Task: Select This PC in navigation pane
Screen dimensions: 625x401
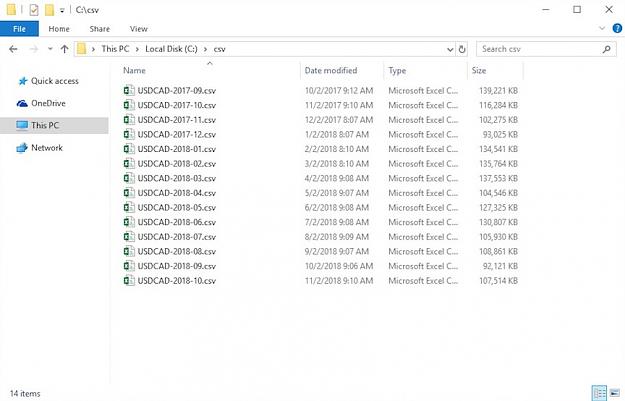Action: [54, 125]
